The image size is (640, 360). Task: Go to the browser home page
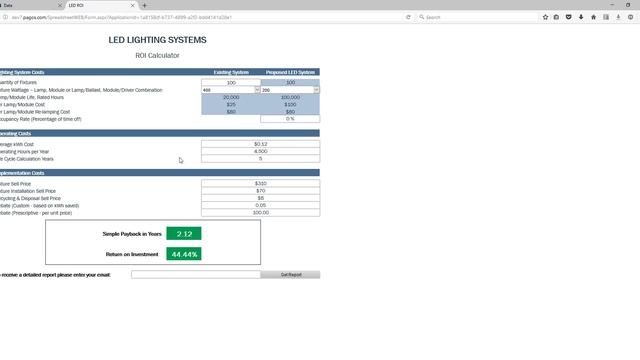[x=593, y=17]
